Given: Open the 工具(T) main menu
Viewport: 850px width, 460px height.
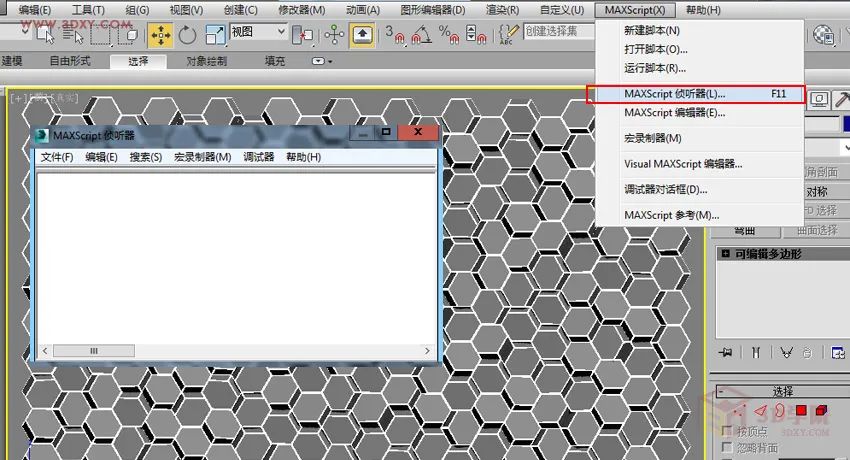Looking at the screenshot, I should (88, 10).
